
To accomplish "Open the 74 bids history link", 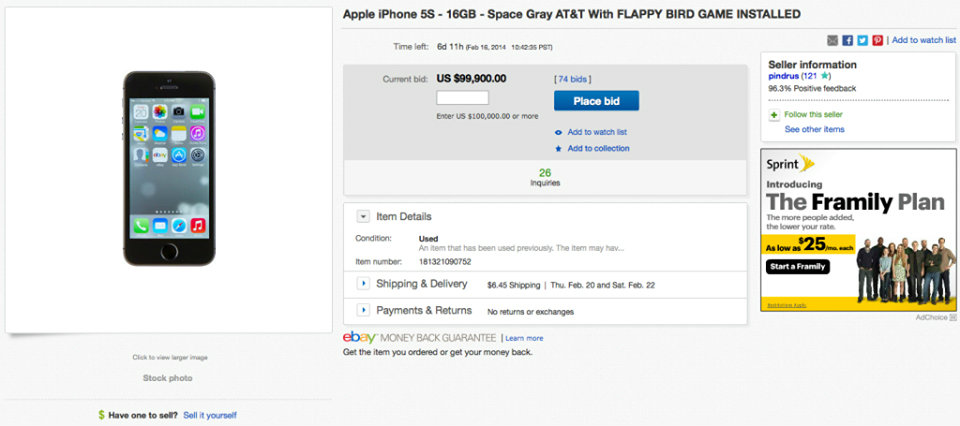I will pos(571,78).
